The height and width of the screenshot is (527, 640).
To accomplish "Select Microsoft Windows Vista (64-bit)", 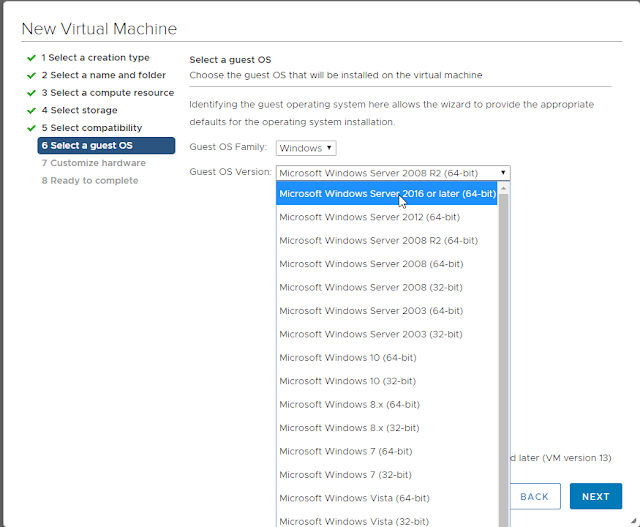I will [387, 498].
